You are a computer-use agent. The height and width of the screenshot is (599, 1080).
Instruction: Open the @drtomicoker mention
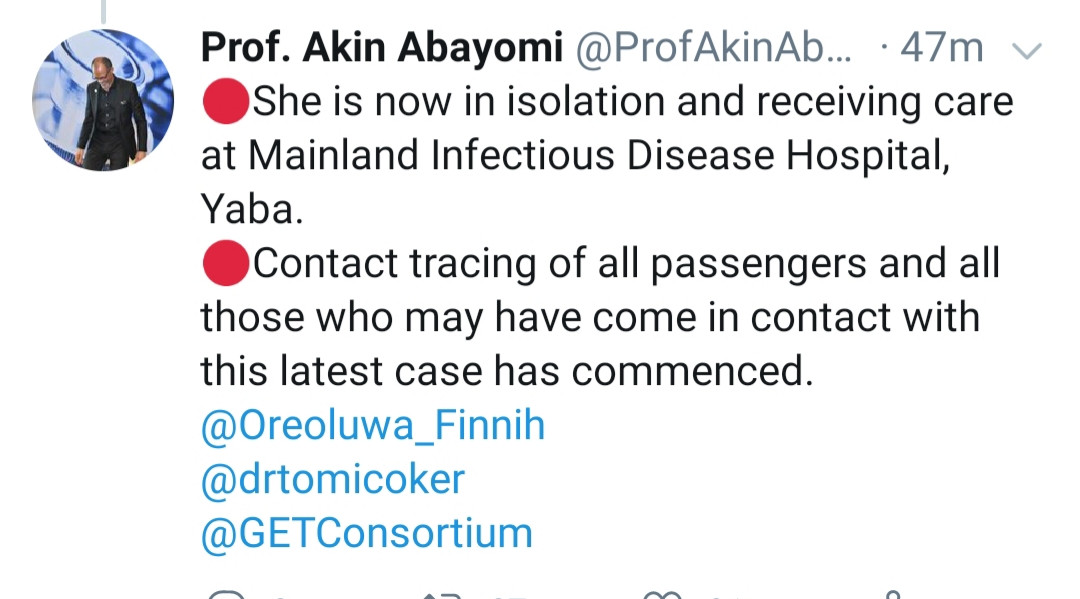[333, 479]
